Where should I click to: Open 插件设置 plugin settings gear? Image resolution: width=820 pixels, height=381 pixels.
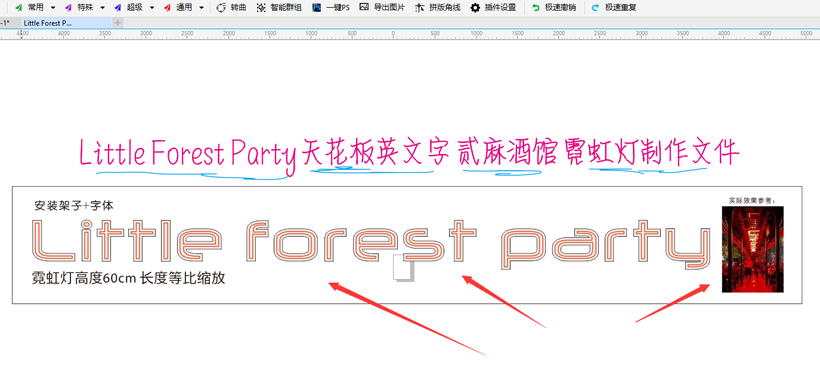(475, 8)
